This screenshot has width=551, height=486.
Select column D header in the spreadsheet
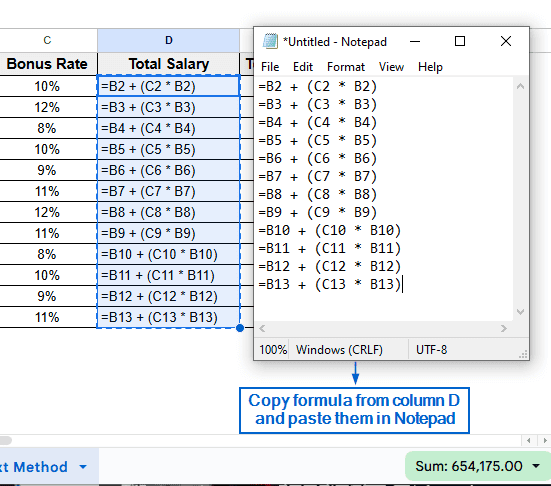169,40
